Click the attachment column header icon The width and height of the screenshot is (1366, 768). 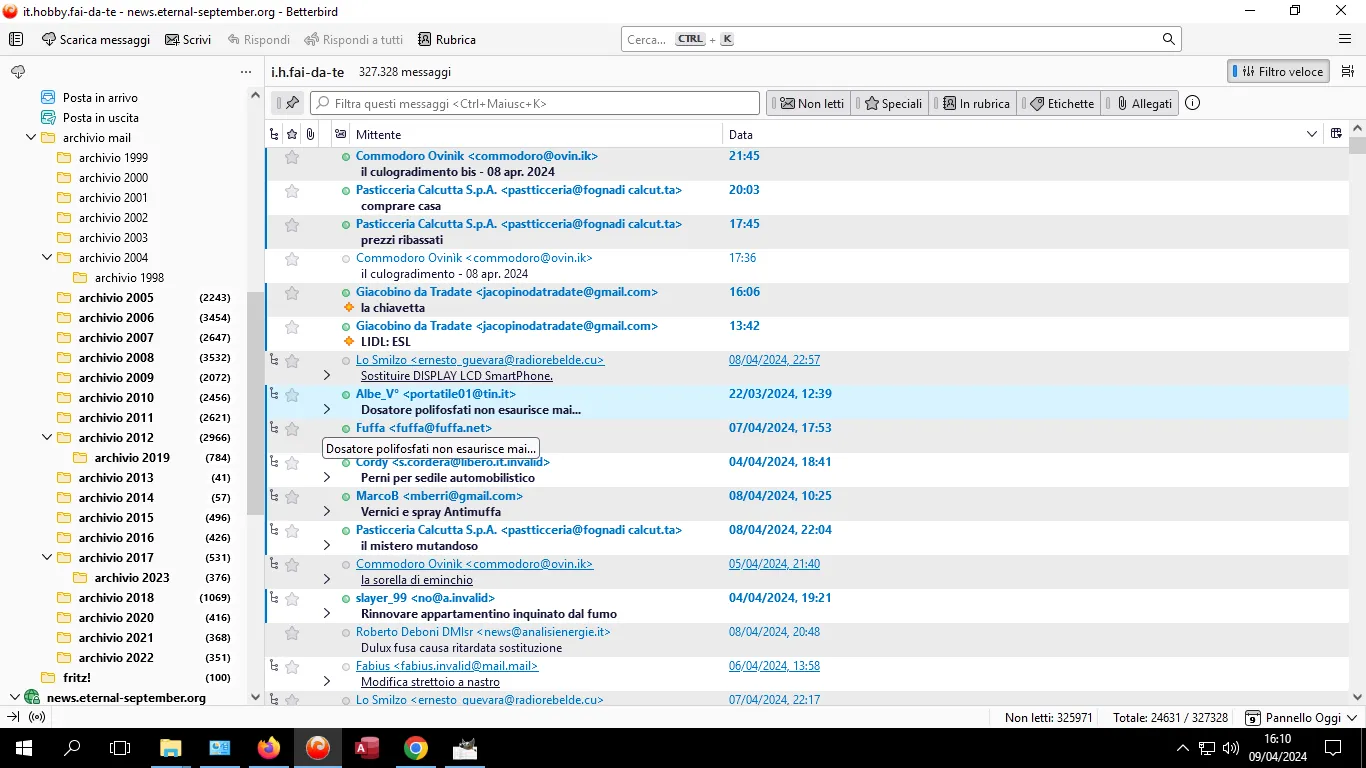(x=311, y=134)
